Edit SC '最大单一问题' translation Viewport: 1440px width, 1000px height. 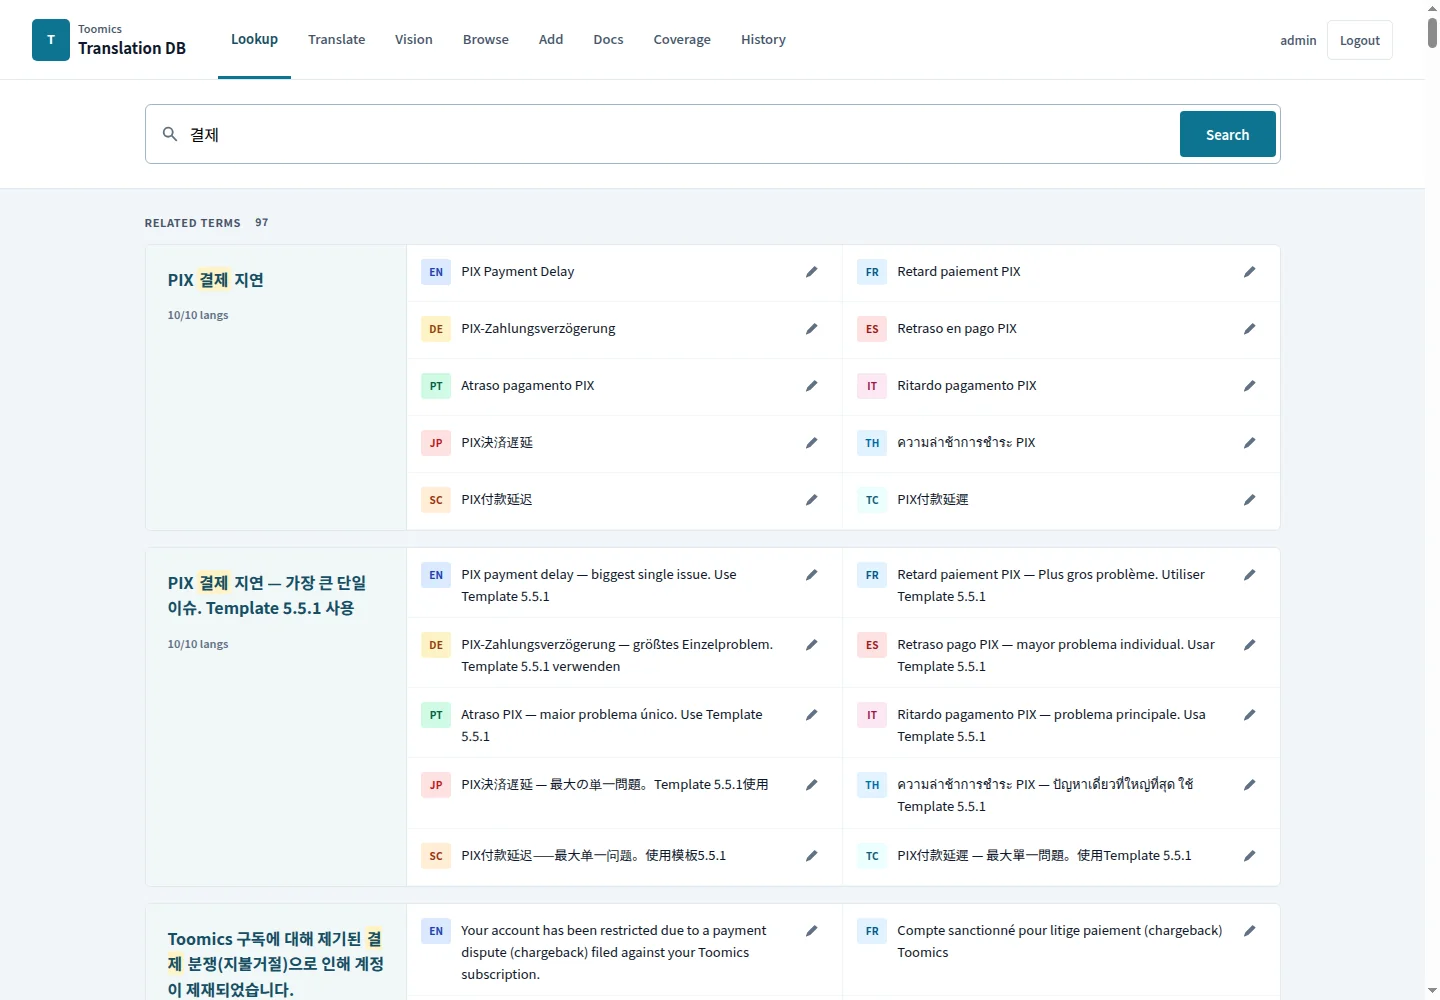[x=812, y=856]
